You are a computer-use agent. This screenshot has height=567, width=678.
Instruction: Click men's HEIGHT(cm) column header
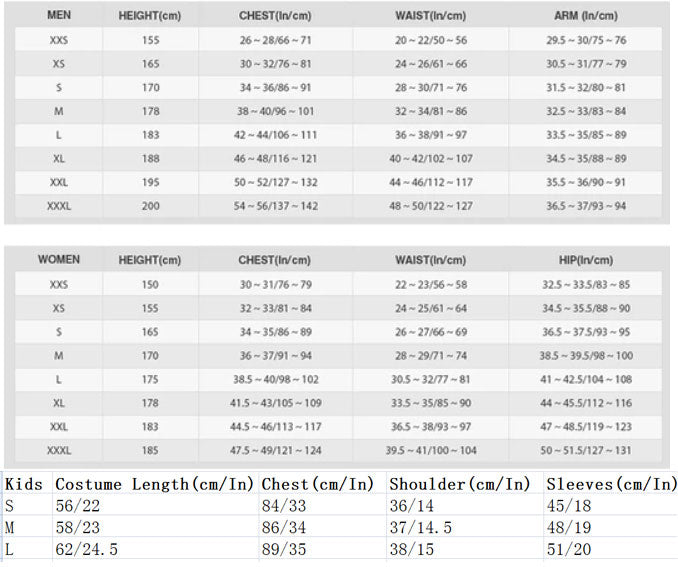tap(150, 16)
